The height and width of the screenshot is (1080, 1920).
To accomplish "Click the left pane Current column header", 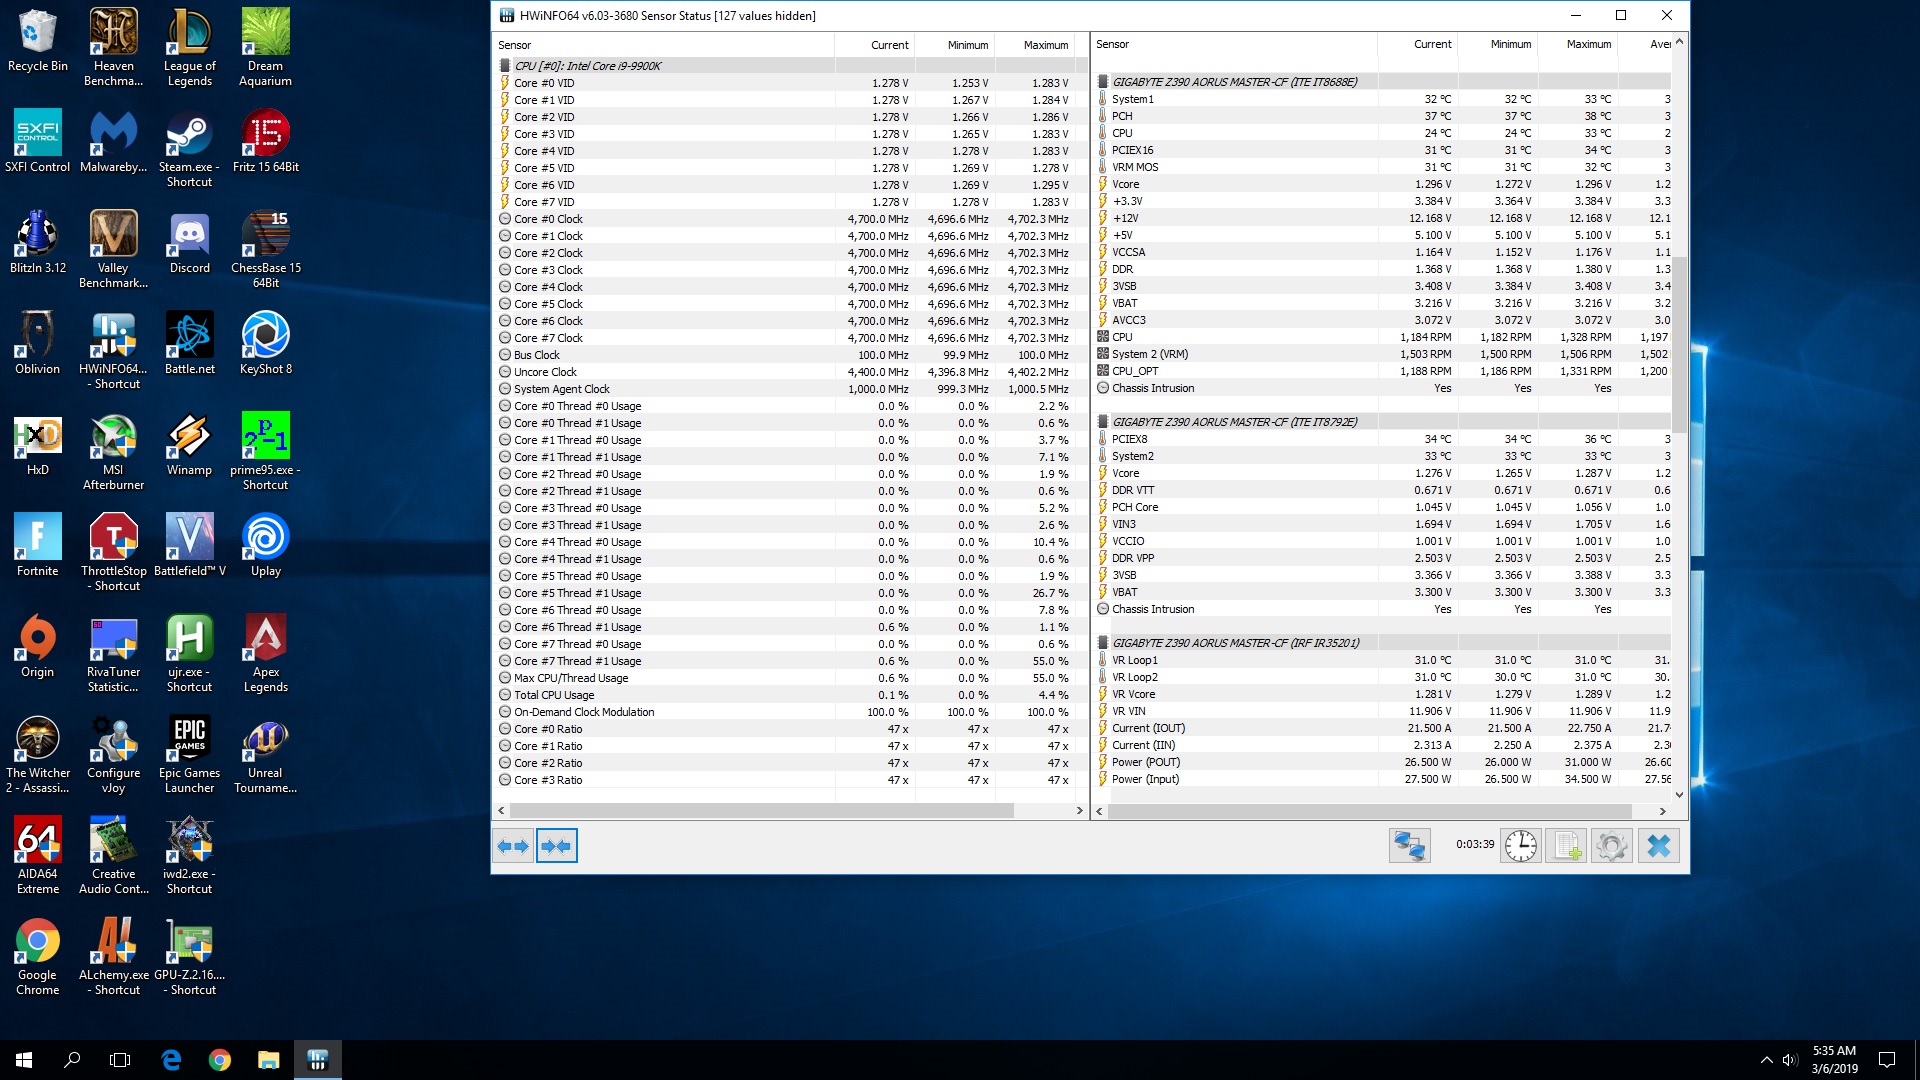I will 875,45.
